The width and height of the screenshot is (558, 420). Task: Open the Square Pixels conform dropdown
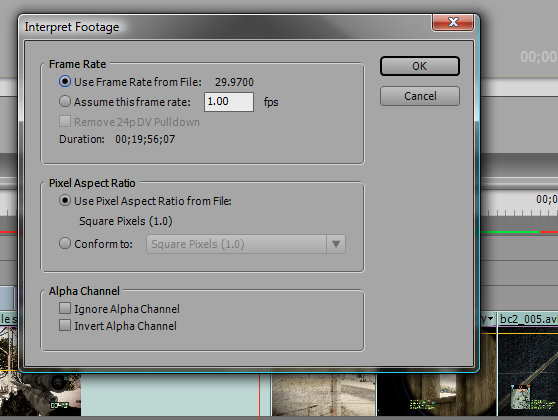pyautogui.click(x=246, y=244)
